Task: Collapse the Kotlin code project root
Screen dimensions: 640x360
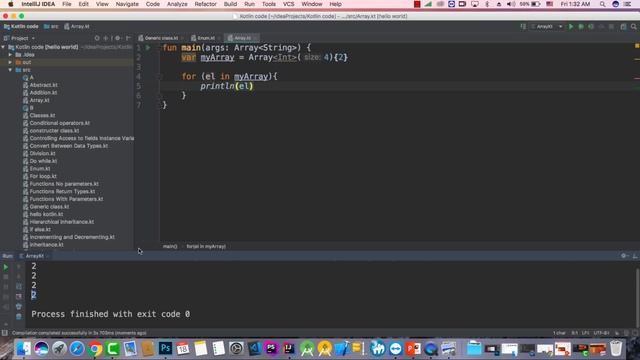Action: [3, 47]
